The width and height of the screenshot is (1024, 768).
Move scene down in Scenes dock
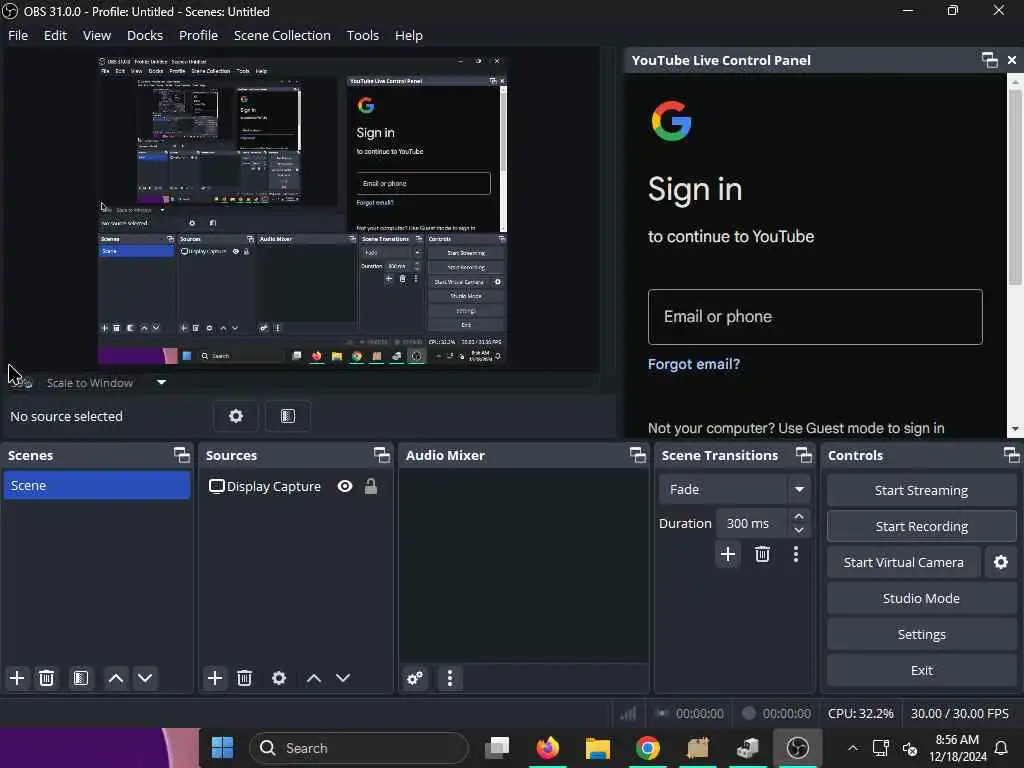(145, 678)
